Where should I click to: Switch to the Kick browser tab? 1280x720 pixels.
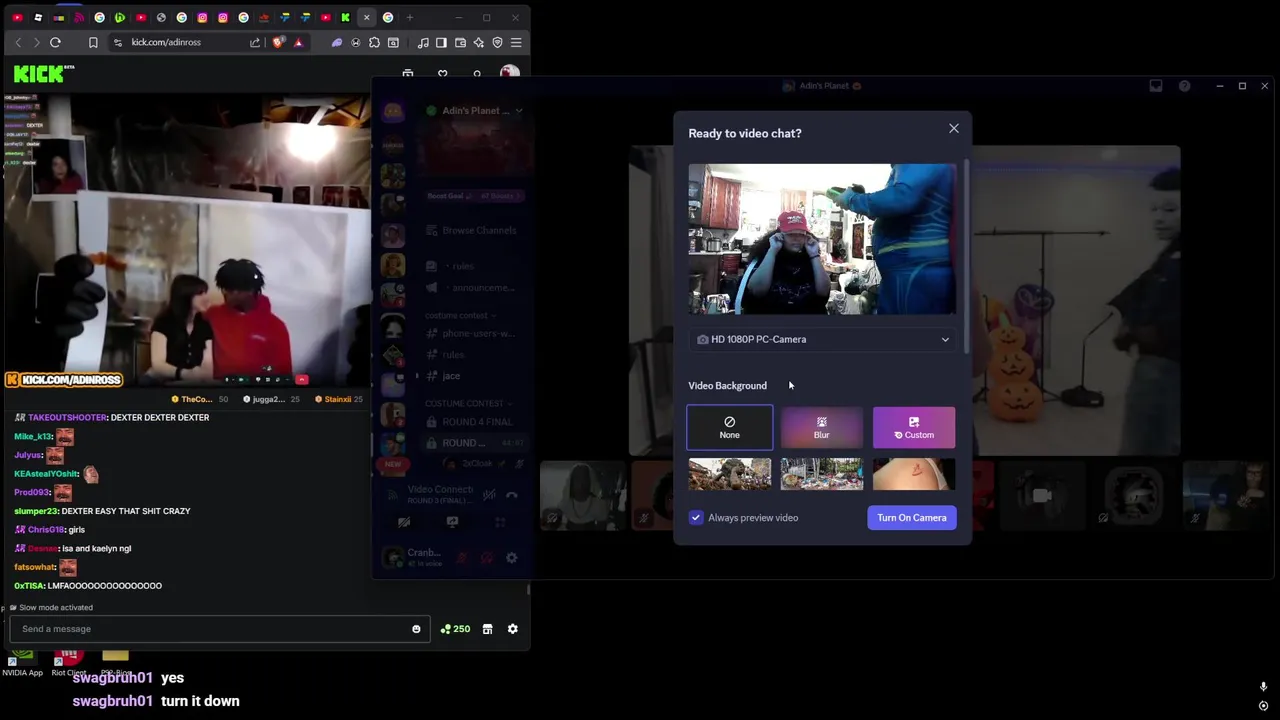click(345, 17)
